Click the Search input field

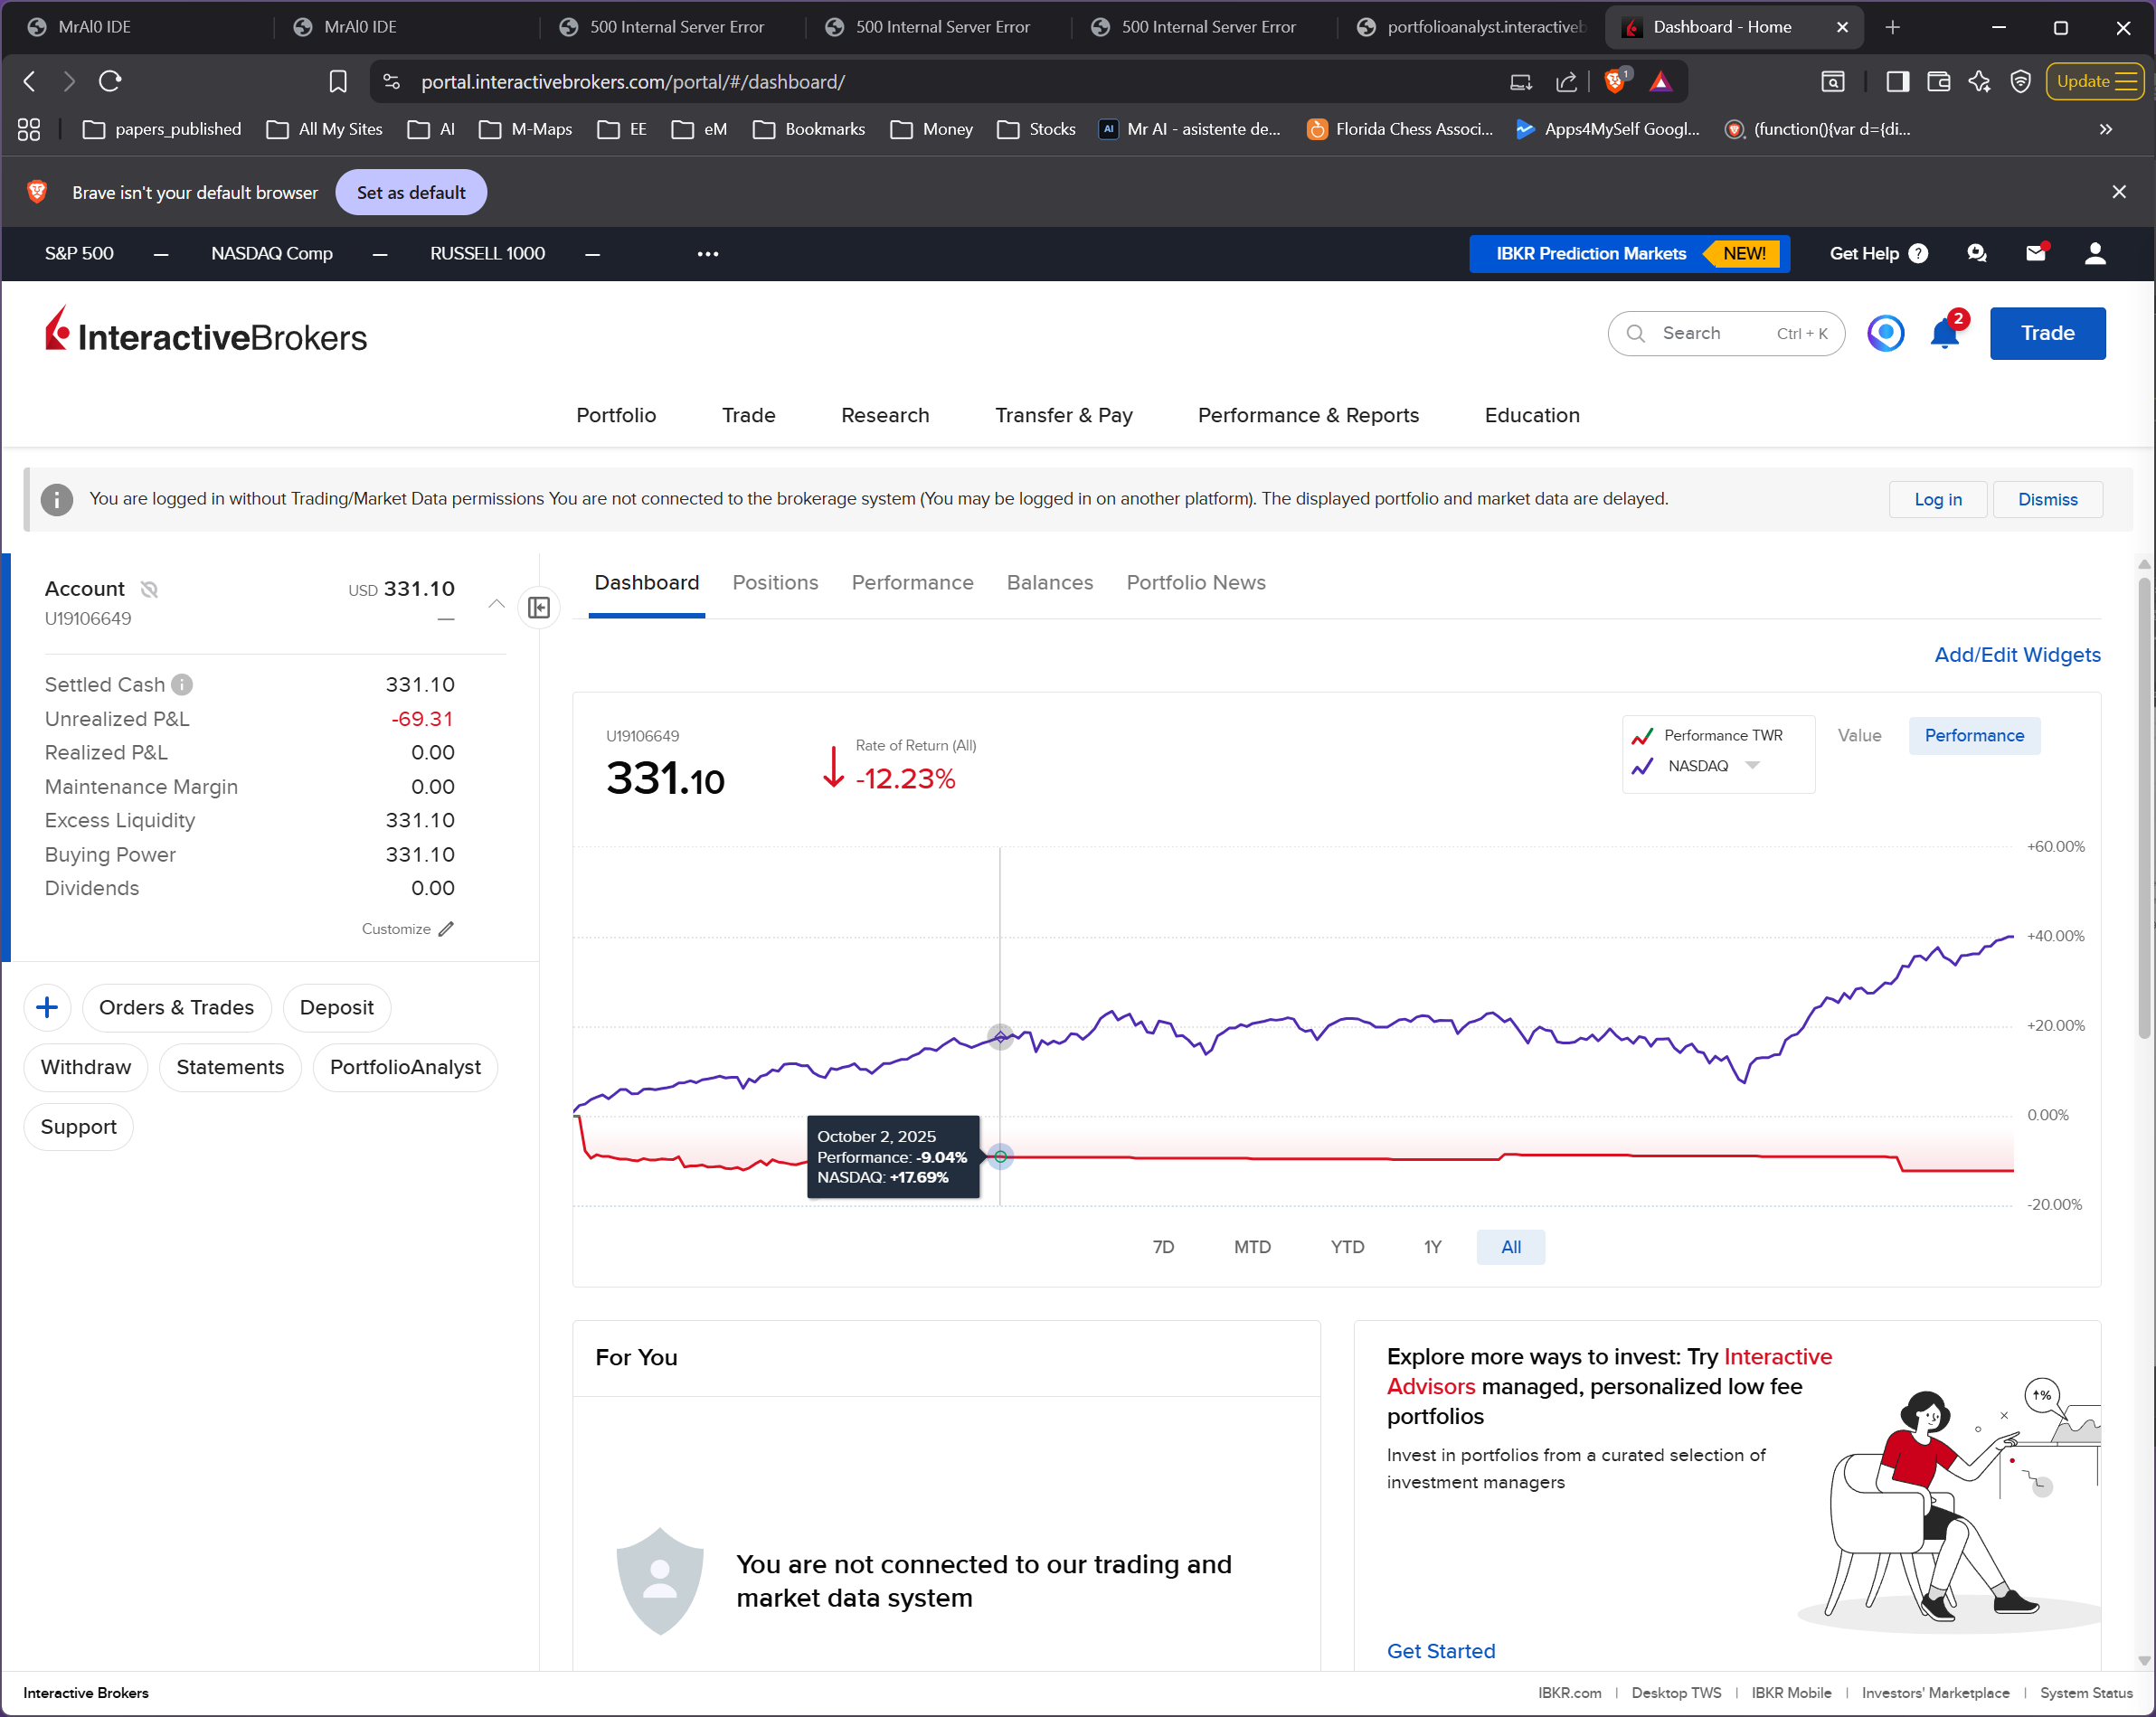tap(1725, 333)
